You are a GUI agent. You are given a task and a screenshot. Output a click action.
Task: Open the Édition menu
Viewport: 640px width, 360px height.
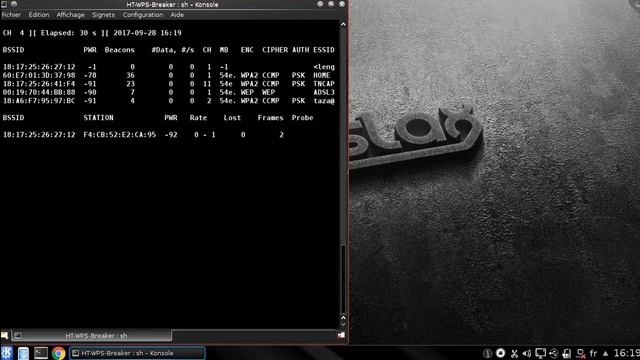click(39, 15)
